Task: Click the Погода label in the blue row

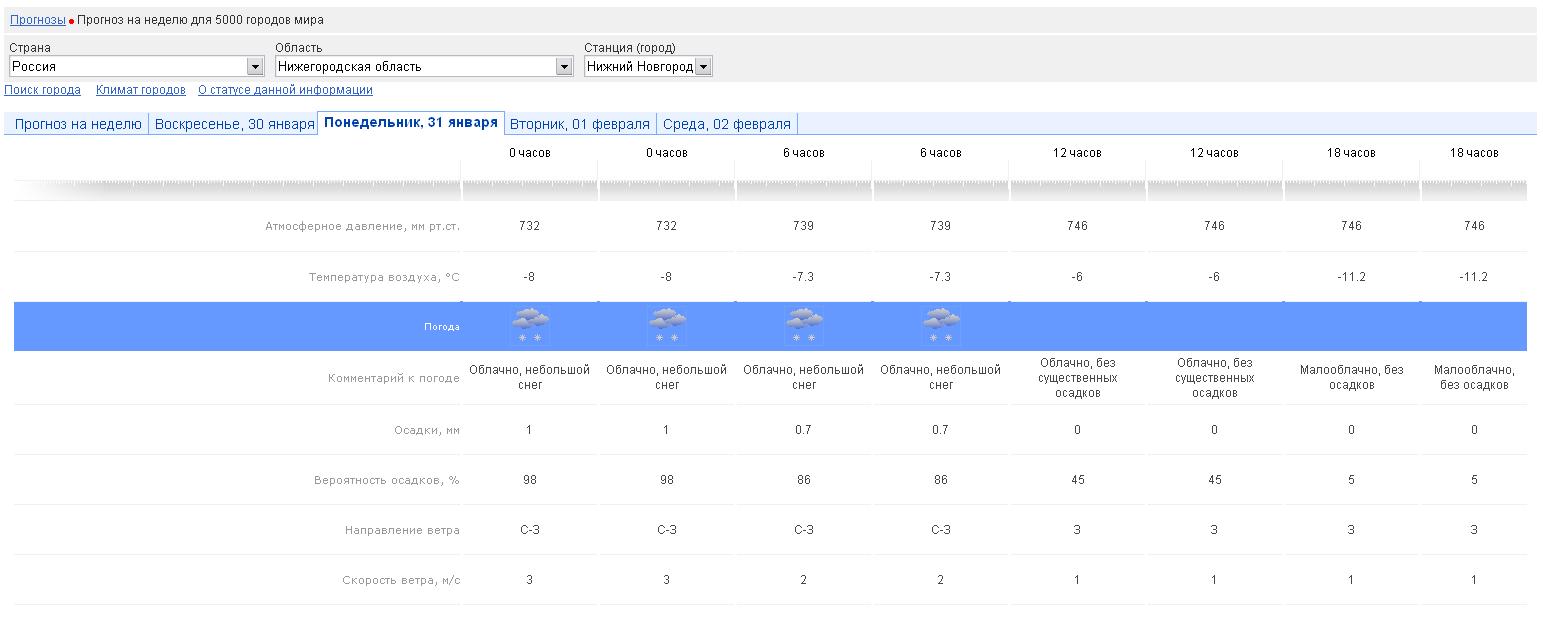Action: (441, 327)
